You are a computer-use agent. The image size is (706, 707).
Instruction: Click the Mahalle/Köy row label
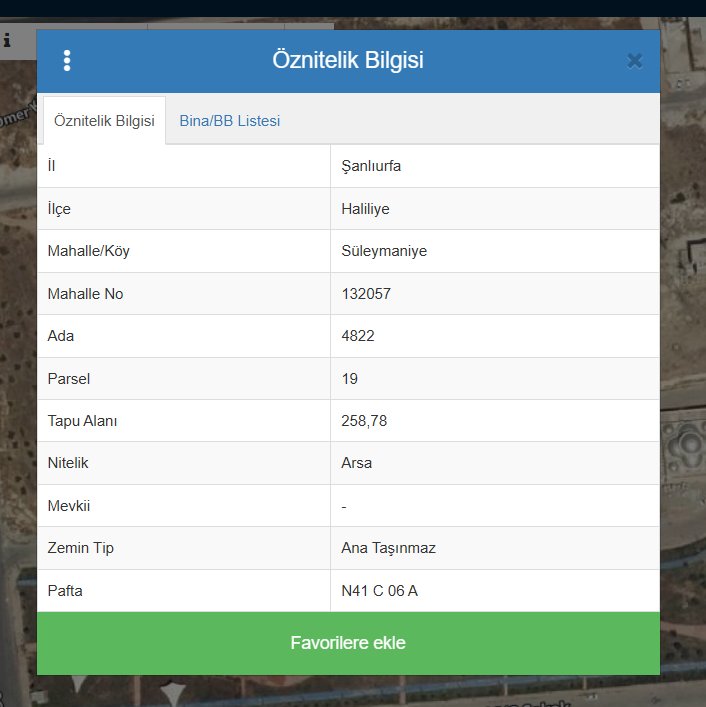tap(88, 251)
